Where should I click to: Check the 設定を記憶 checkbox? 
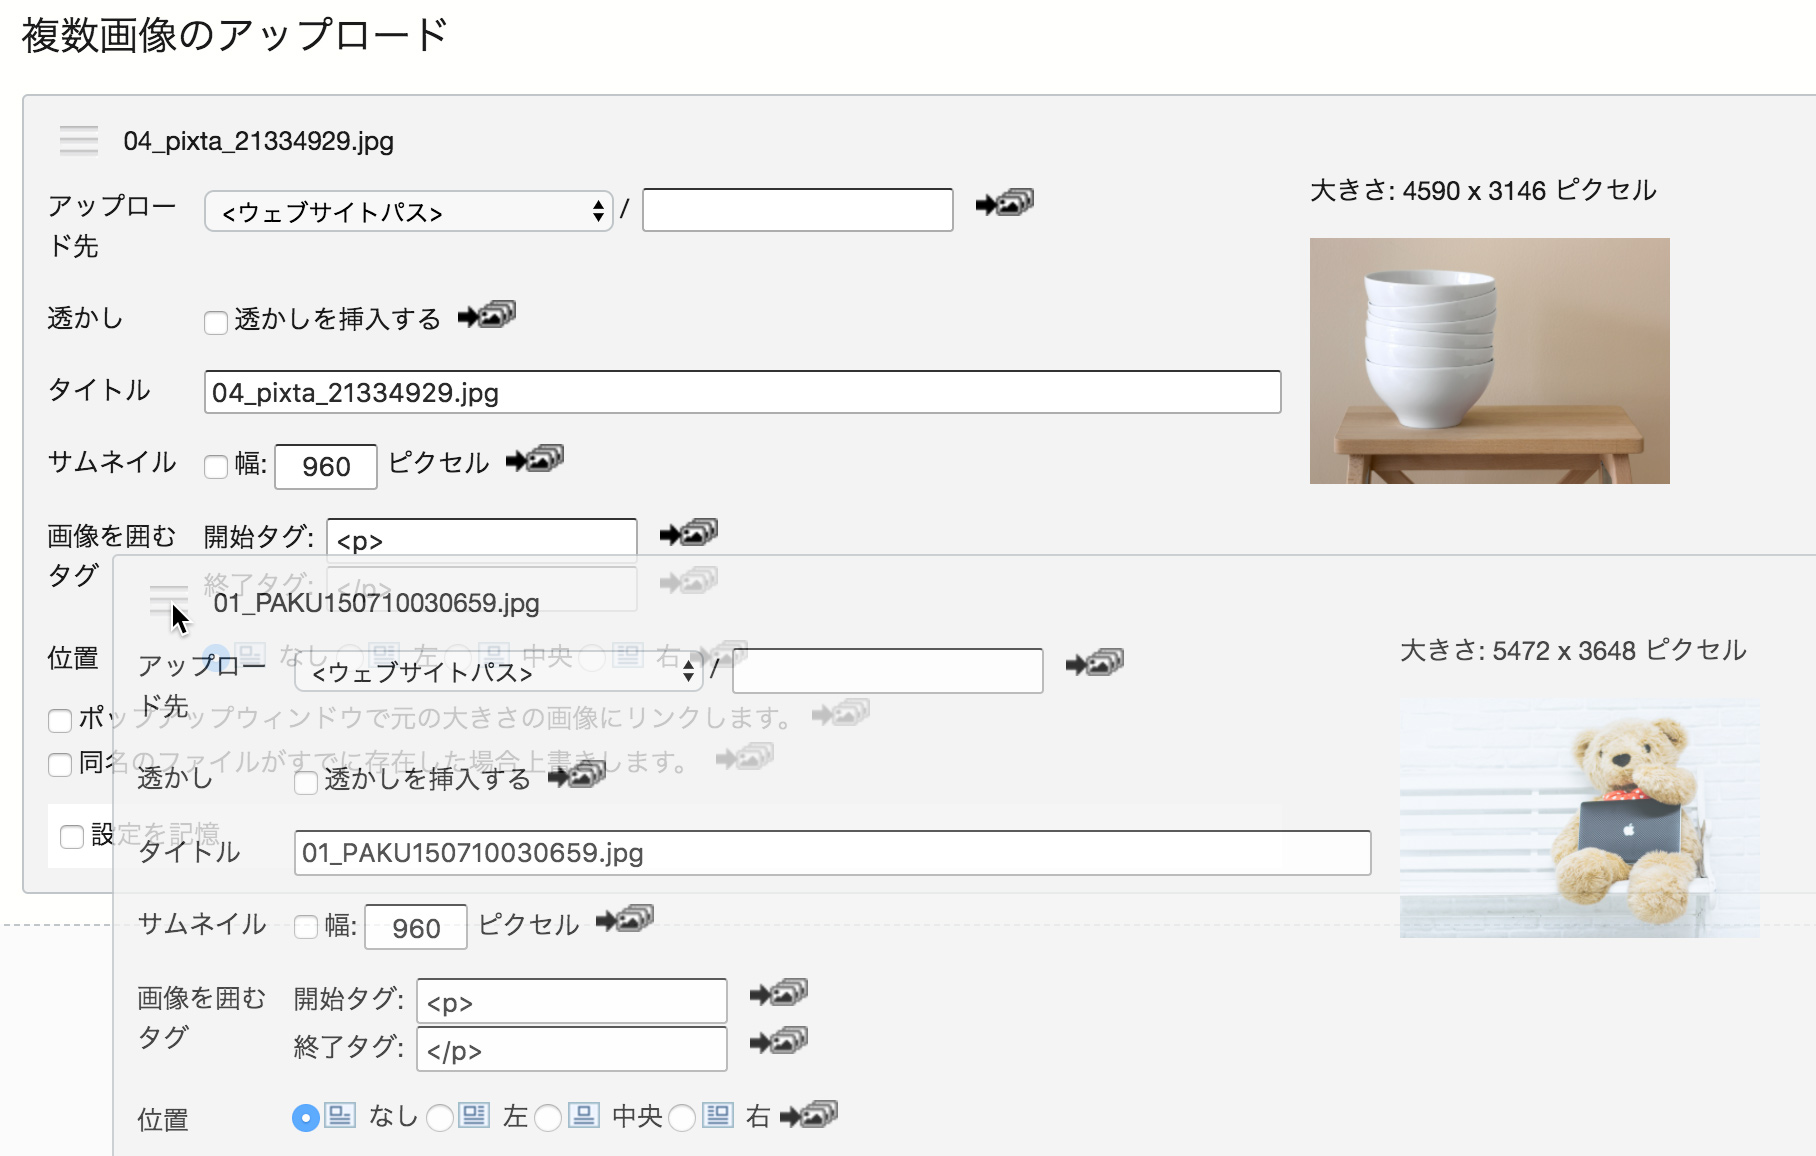coord(72,836)
